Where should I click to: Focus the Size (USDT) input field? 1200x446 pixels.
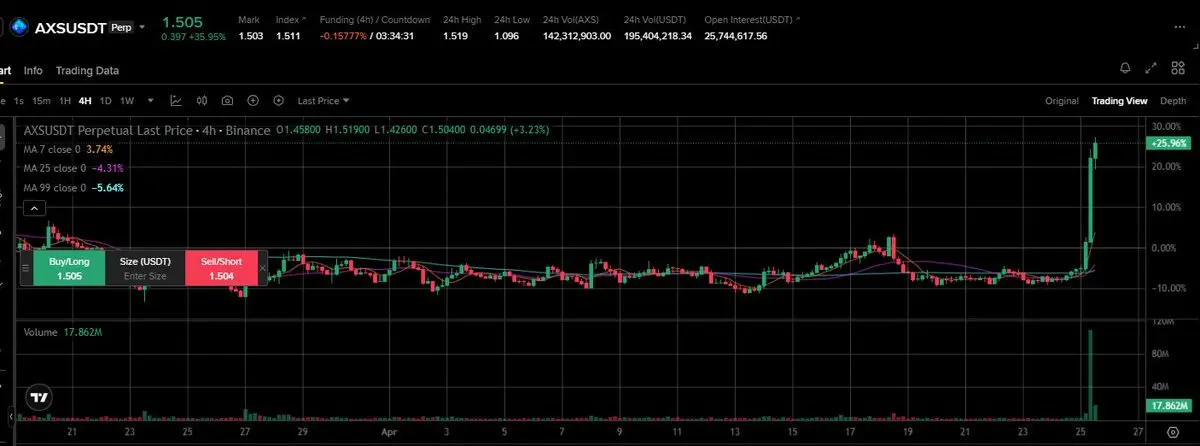145,268
